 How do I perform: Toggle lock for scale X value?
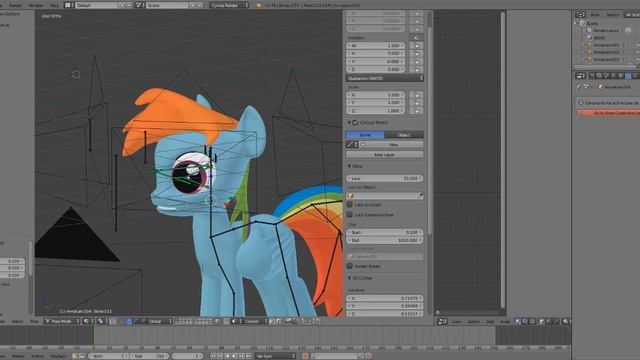coord(417,95)
